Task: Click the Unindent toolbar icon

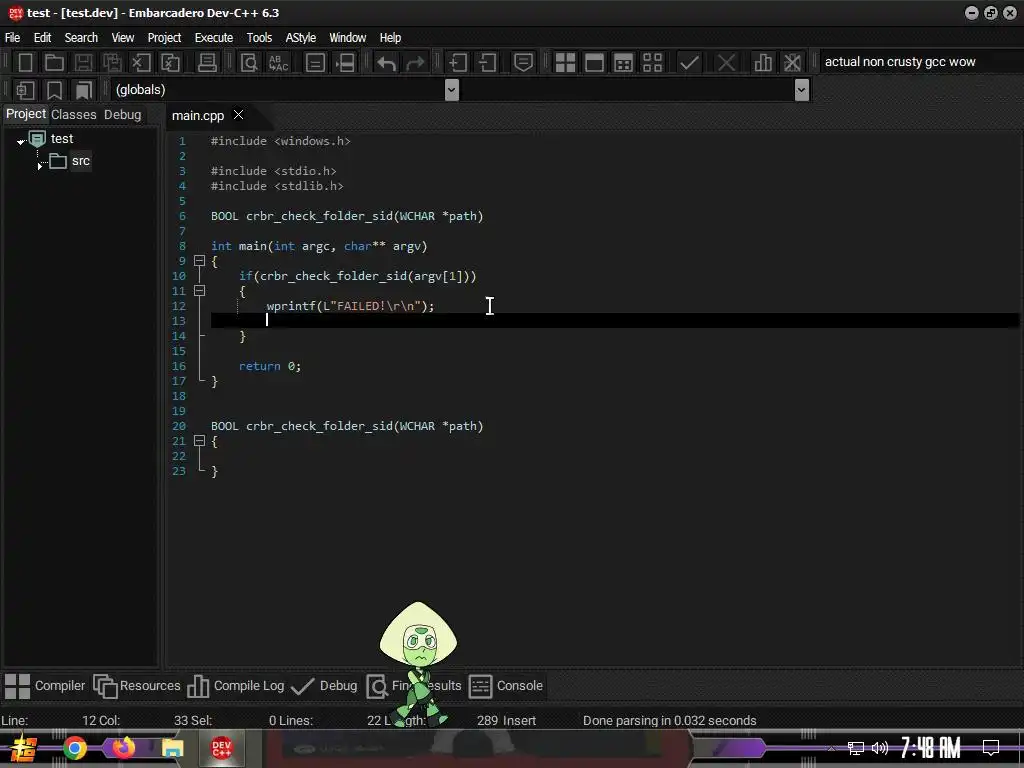Action: (x=487, y=63)
